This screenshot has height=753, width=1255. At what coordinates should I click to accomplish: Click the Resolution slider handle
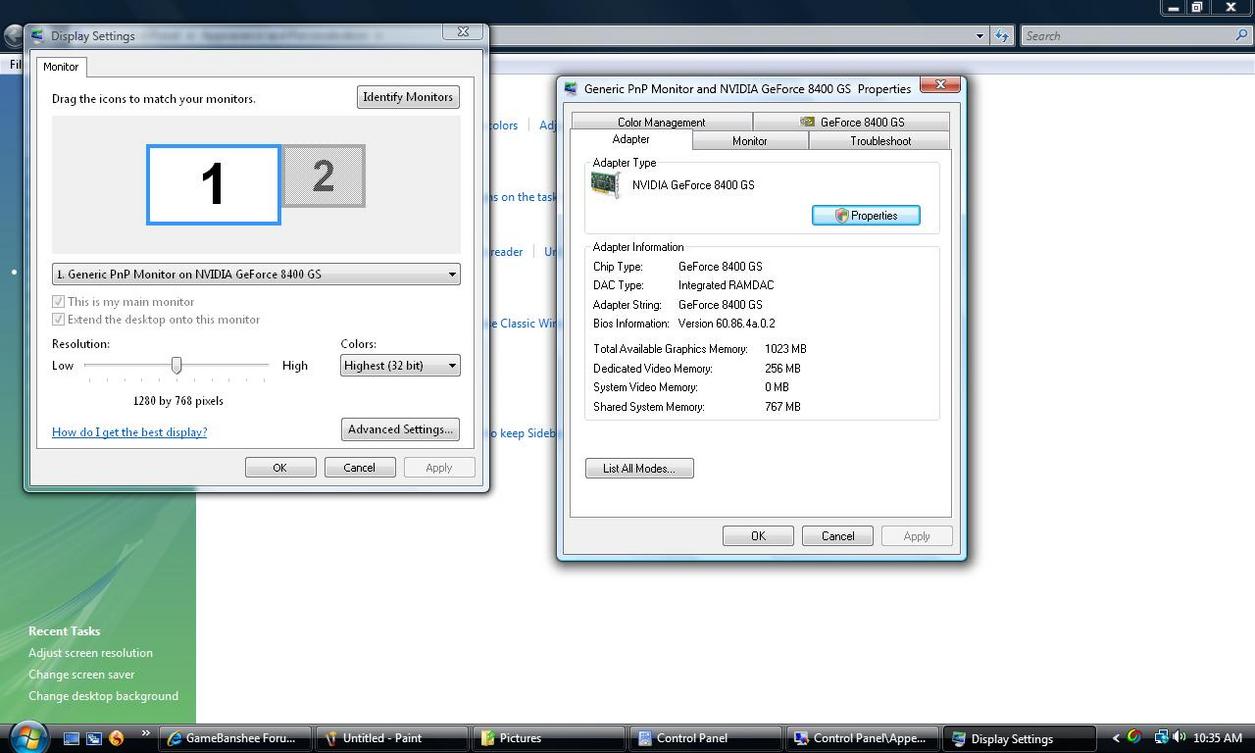tap(177, 366)
